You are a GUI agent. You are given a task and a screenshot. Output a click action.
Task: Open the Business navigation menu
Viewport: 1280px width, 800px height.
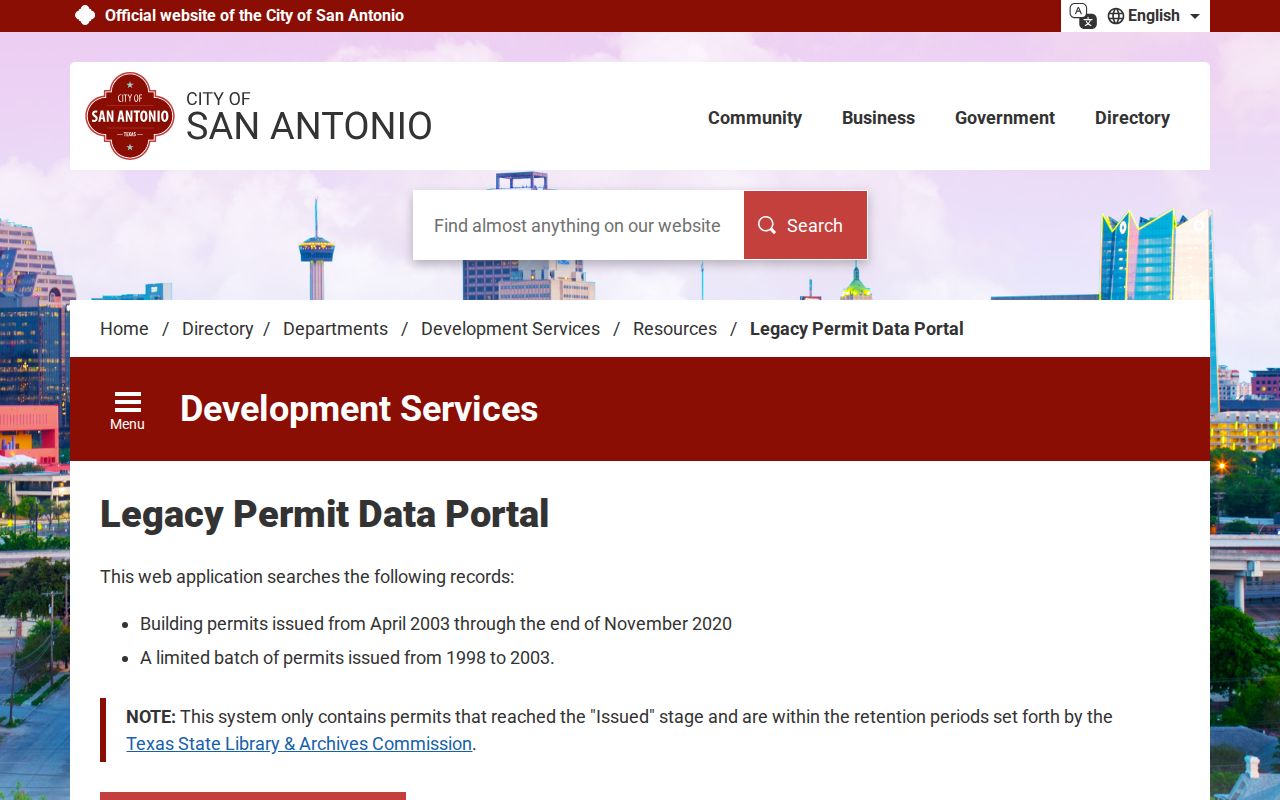[878, 118]
